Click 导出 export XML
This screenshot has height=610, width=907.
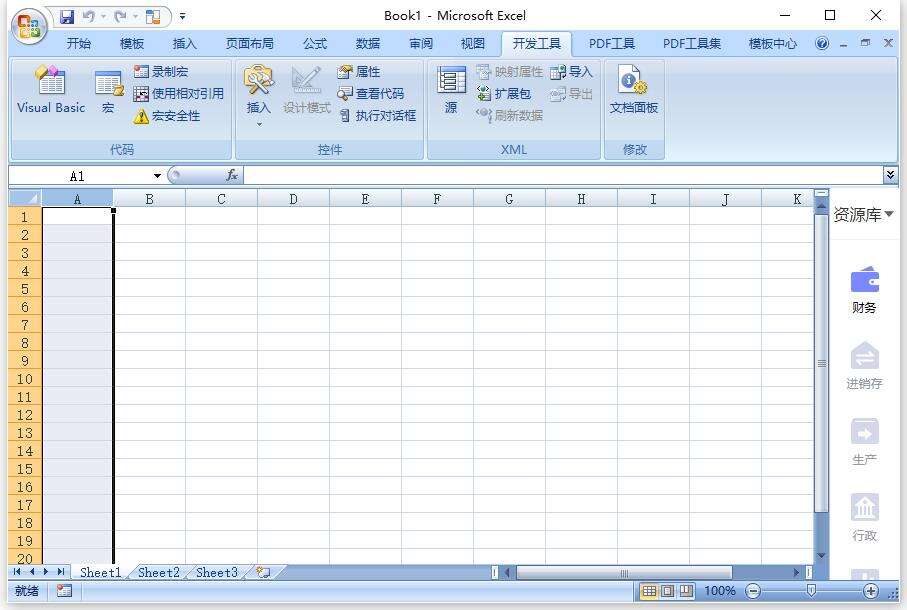(x=572, y=94)
